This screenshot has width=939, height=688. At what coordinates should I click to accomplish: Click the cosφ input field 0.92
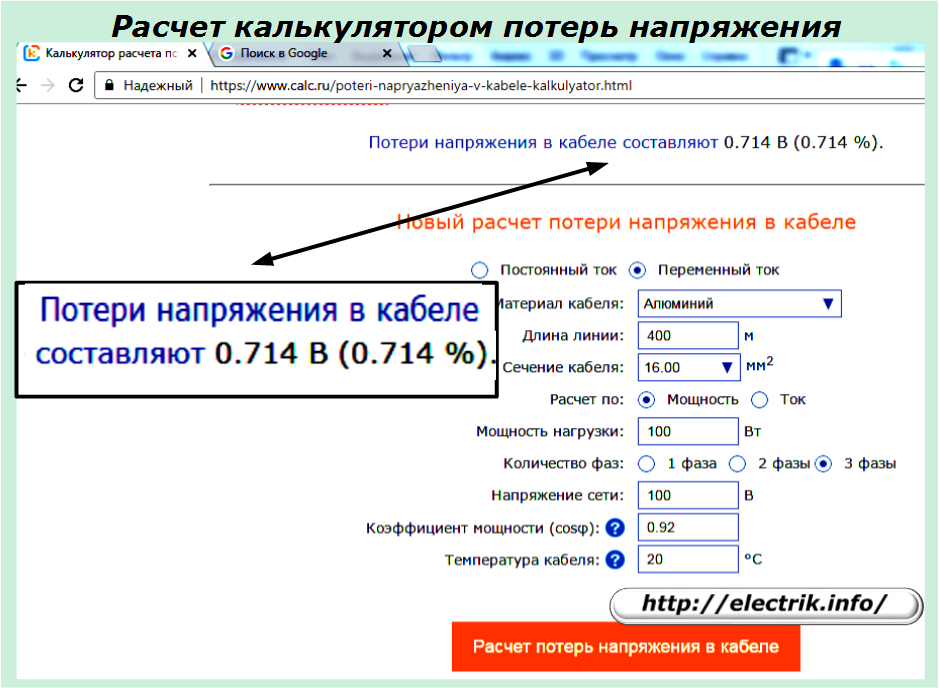point(687,527)
